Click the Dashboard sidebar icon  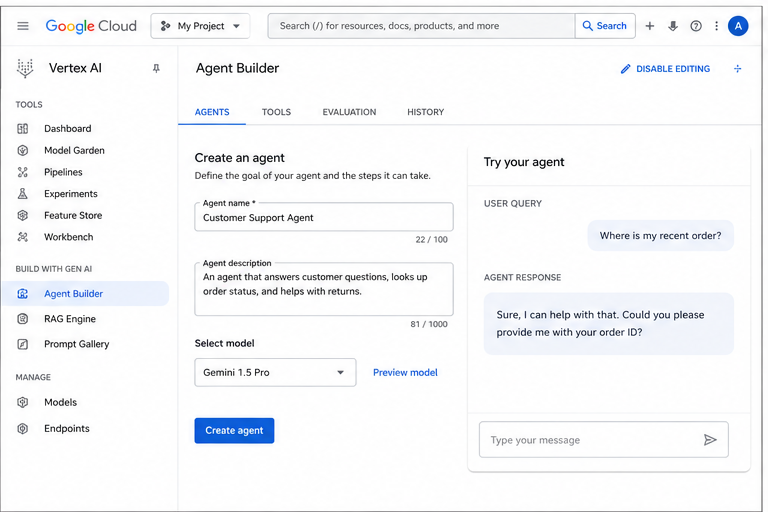point(23,128)
